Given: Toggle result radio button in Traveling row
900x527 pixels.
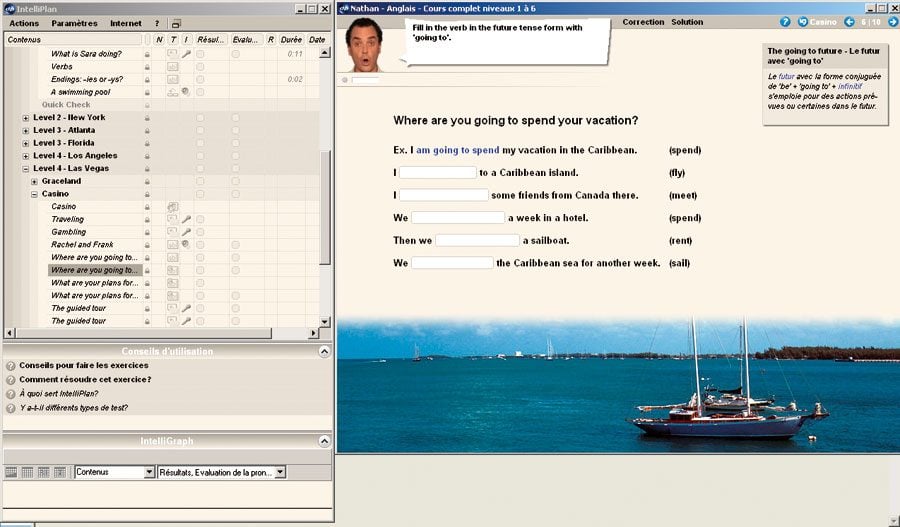Looking at the screenshot, I should tap(200, 220).
